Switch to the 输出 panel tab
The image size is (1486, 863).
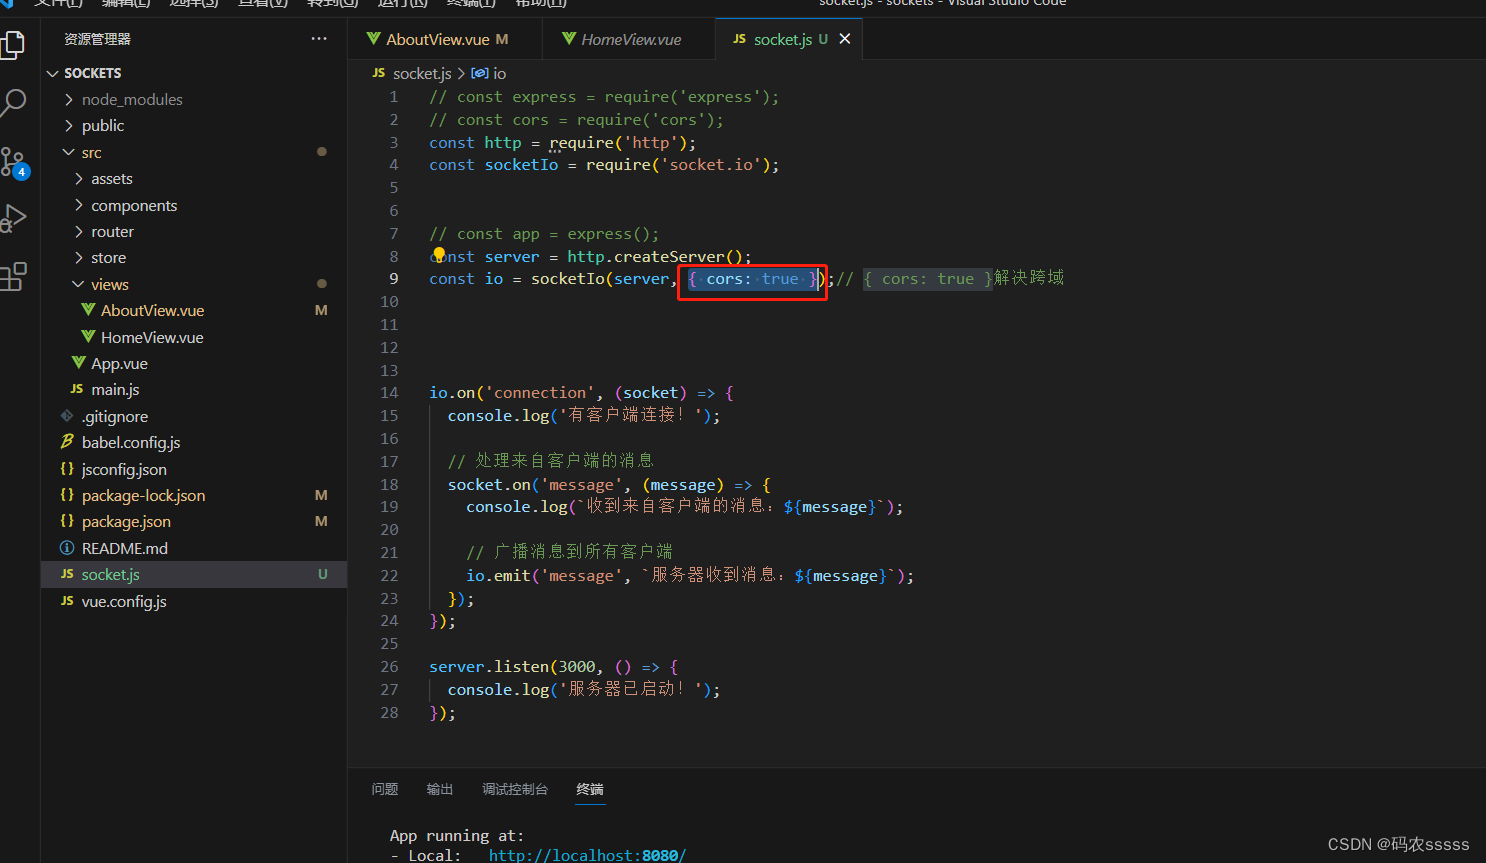point(439,789)
